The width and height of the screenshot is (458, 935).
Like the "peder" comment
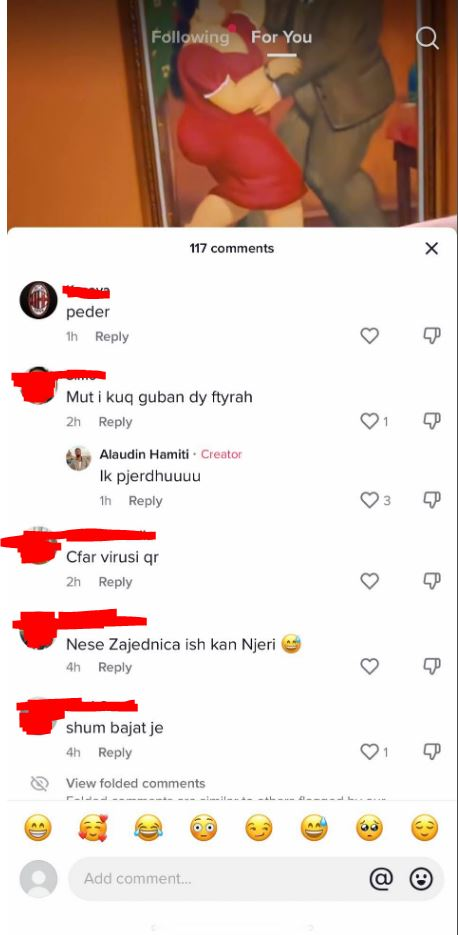click(x=370, y=336)
